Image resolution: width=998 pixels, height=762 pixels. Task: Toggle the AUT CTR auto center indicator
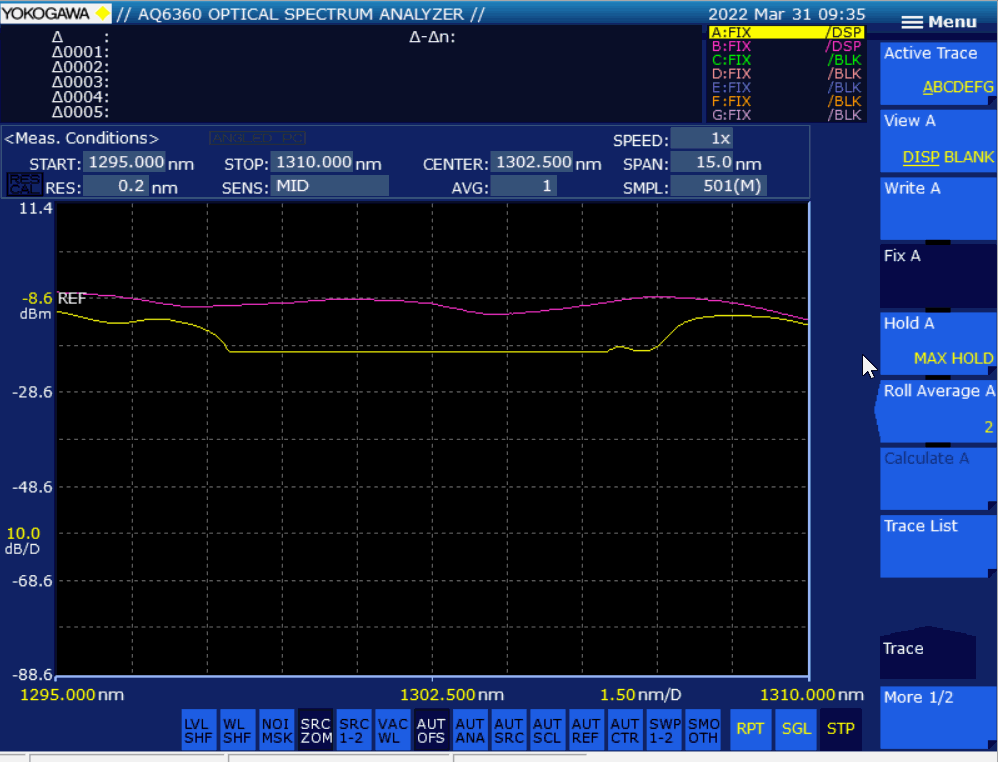(625, 730)
